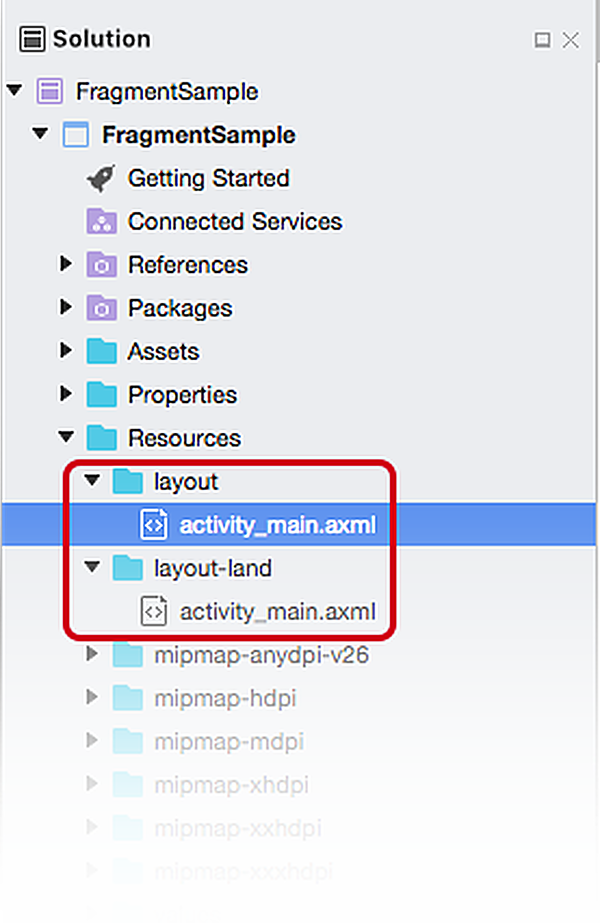Screen dimensions: 600x923
Task: Select the mipmap-hdpi folder
Action: tap(225, 698)
